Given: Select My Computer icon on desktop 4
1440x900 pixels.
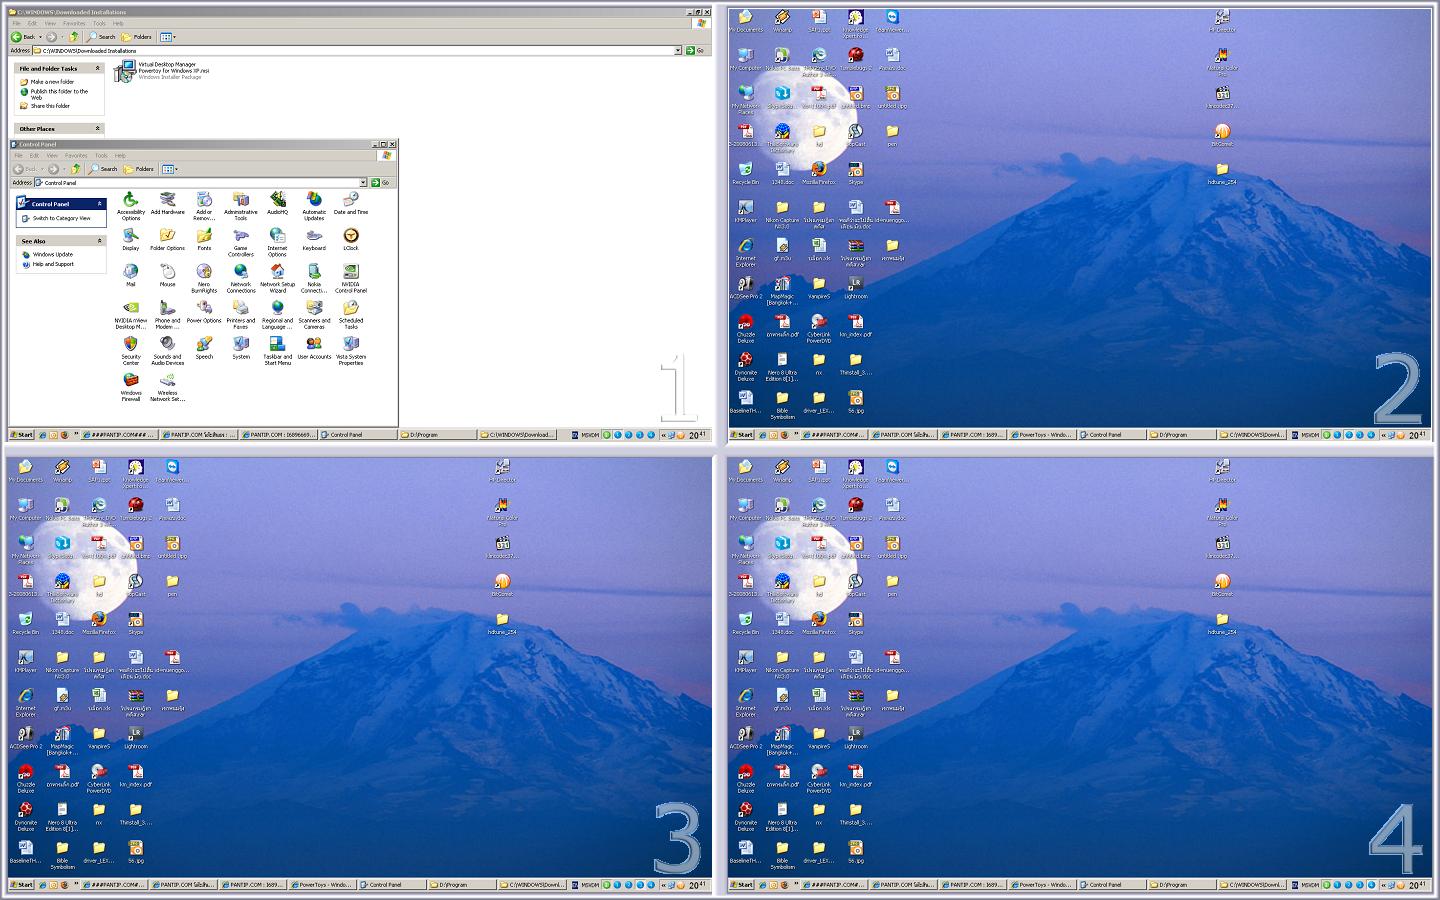Looking at the screenshot, I should [746, 509].
